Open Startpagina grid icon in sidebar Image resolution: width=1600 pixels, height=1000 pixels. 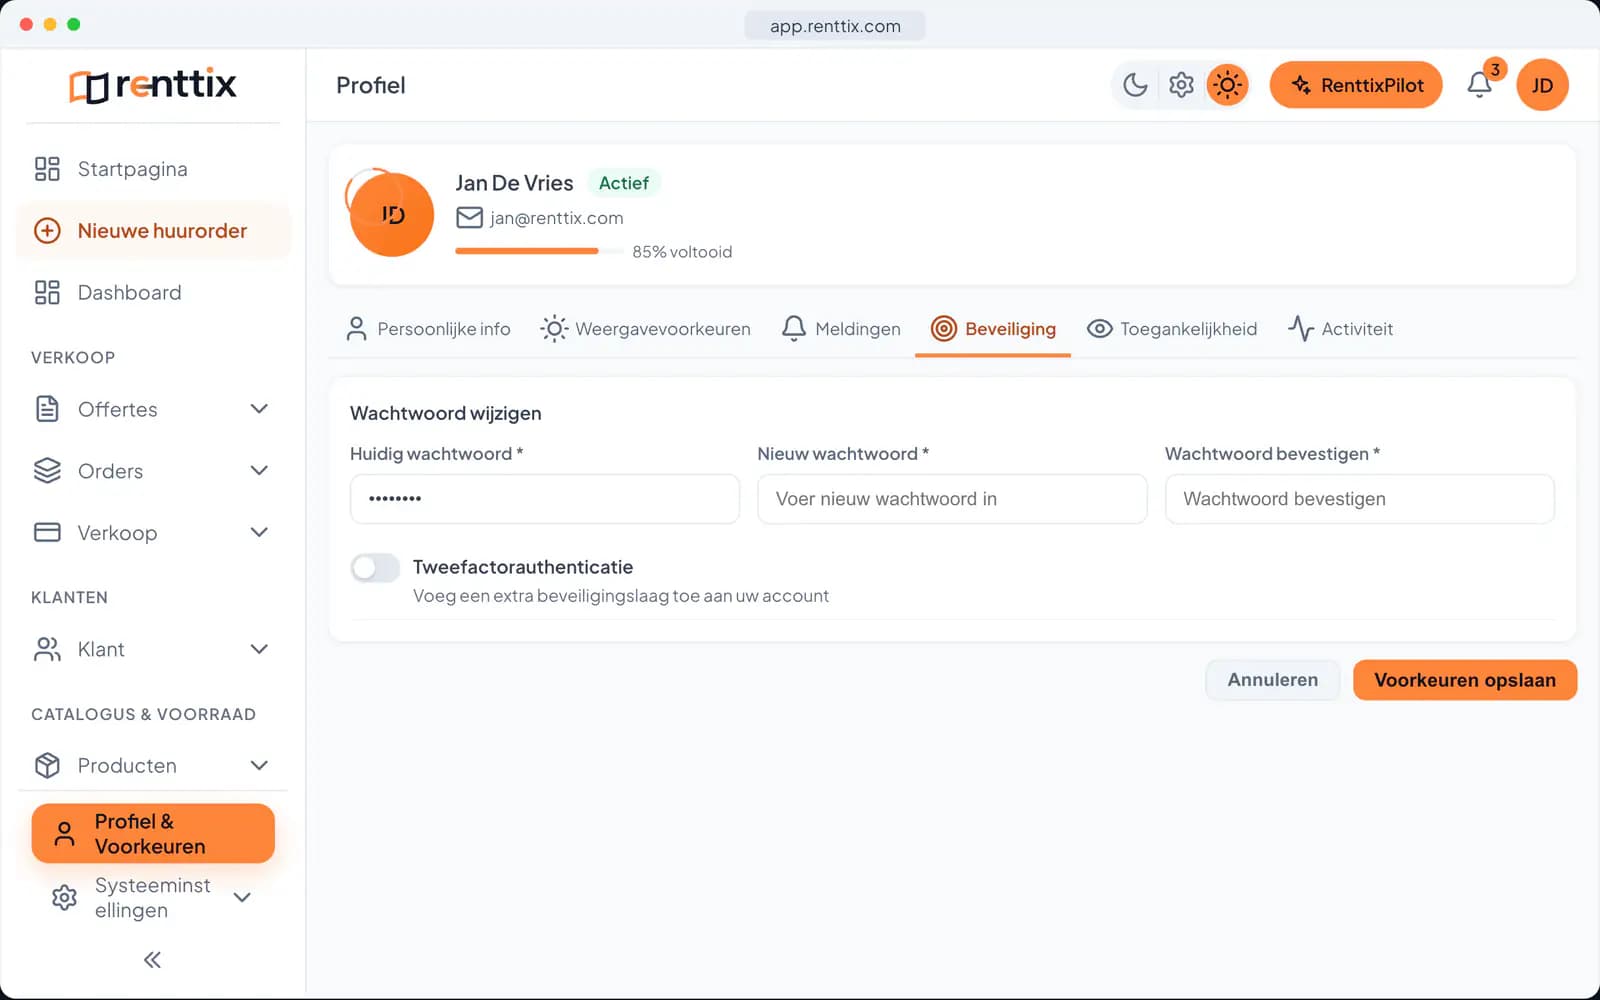[x=47, y=169]
